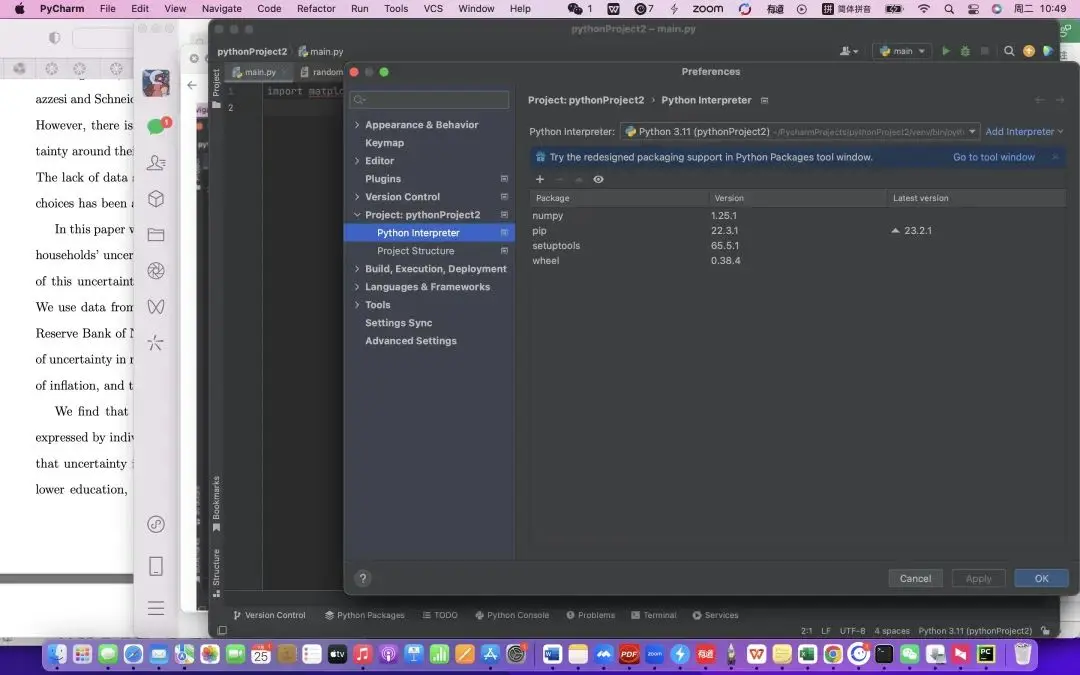Expand Appearance & Behavior settings
This screenshot has width=1080, height=675.
coord(357,125)
